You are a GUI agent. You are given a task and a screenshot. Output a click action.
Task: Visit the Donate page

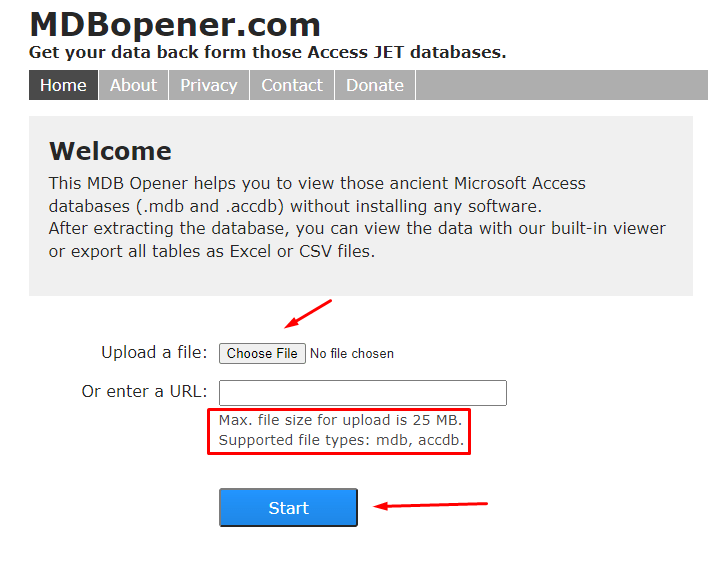[x=375, y=85]
